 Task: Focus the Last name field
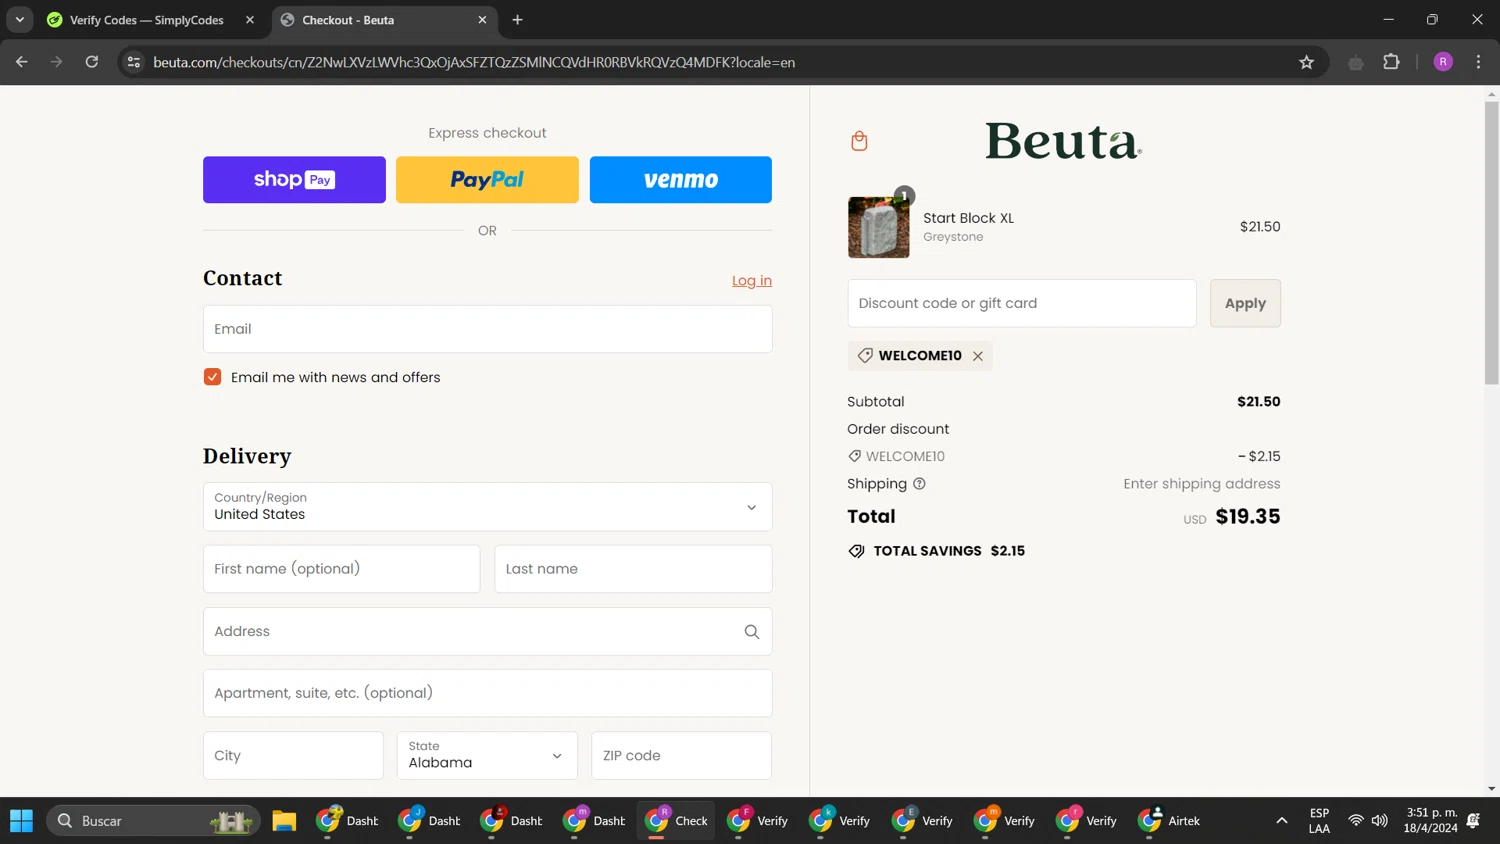tap(633, 569)
